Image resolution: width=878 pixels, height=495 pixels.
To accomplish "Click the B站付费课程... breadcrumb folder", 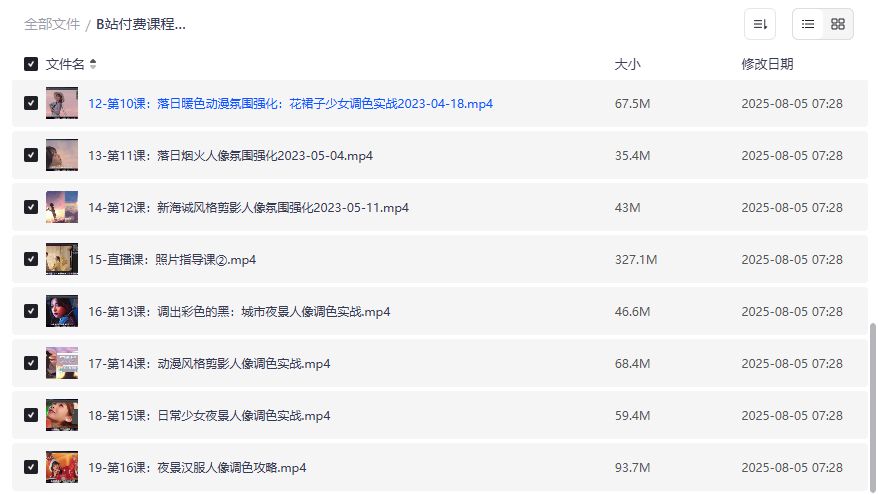I will [x=141, y=25].
